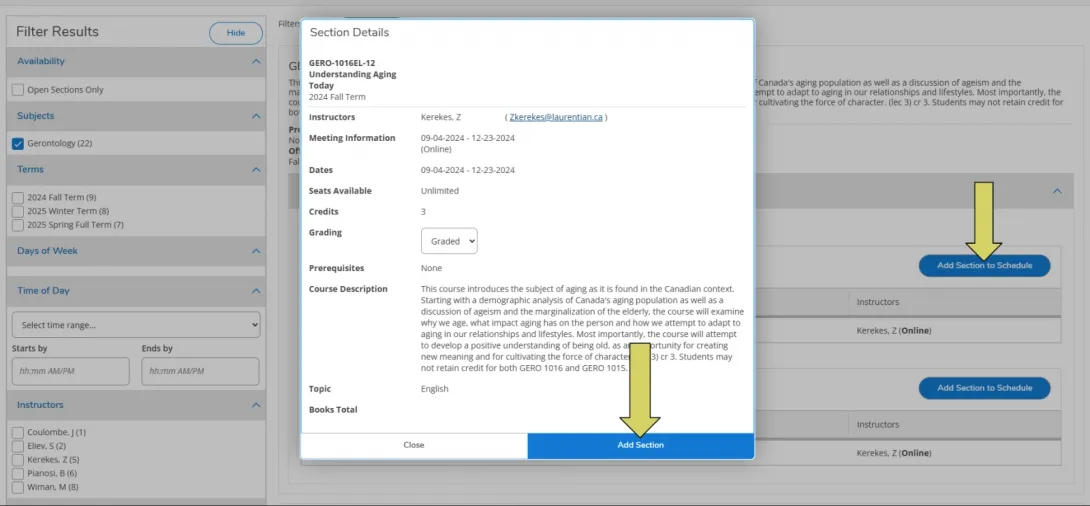Select the 2025 Winter Term checkbox

click(x=18, y=211)
